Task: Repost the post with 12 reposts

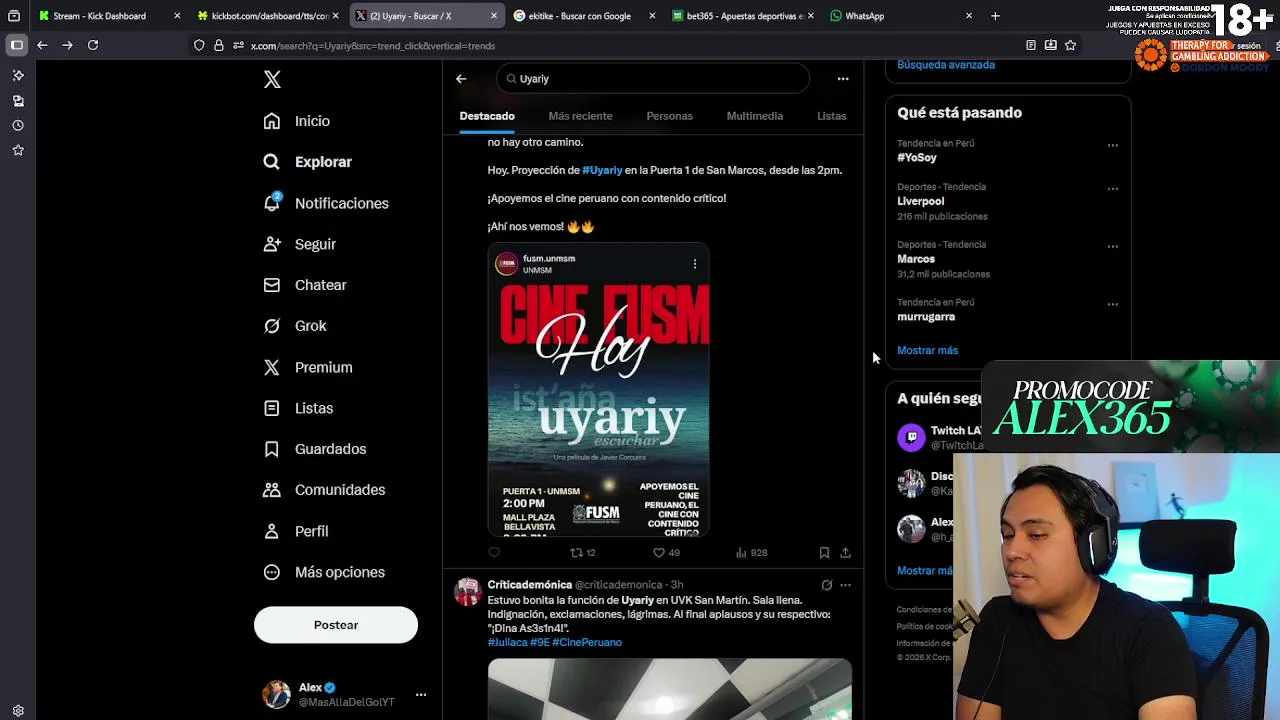Action: [582, 552]
